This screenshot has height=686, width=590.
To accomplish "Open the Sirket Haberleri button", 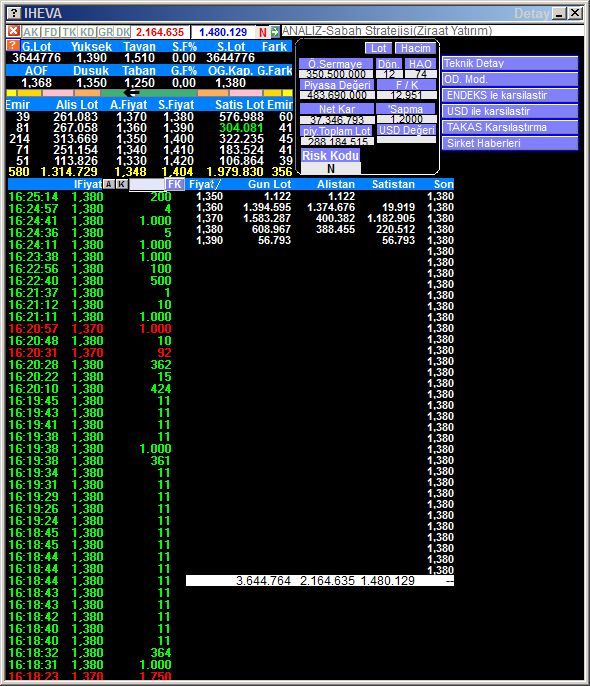I will click(510, 143).
